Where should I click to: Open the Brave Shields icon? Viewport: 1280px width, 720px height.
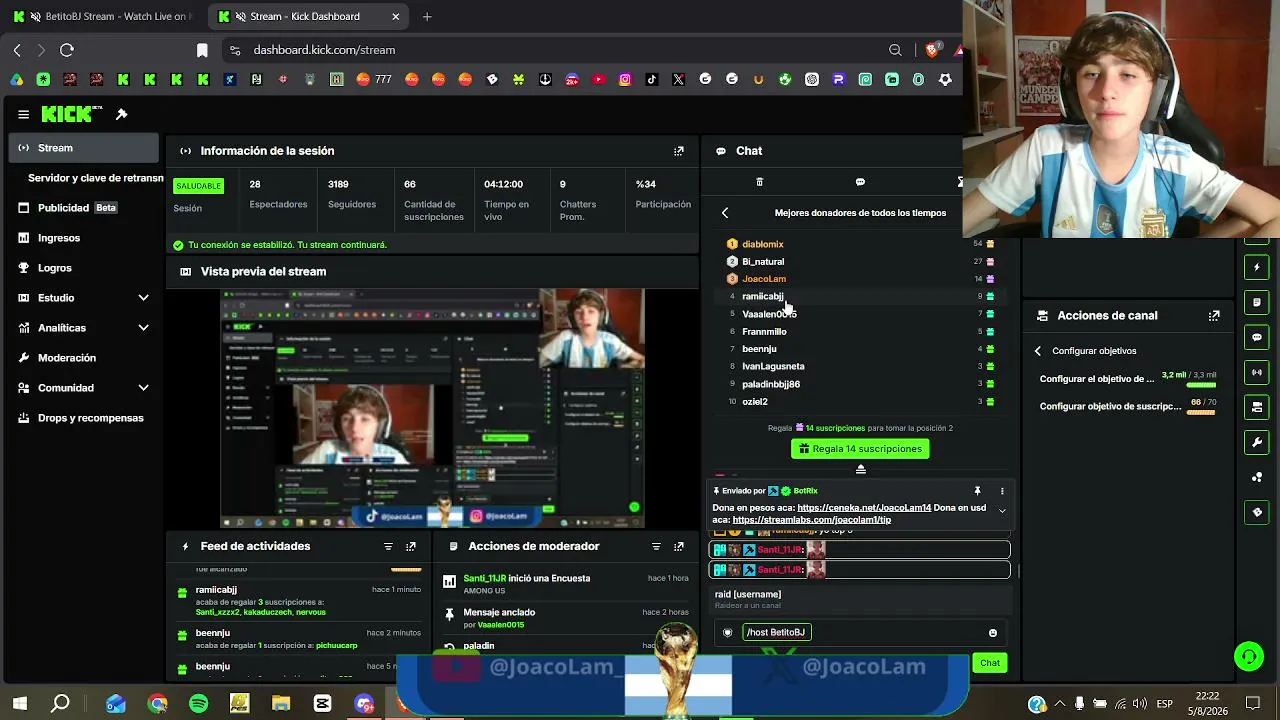pos(932,50)
